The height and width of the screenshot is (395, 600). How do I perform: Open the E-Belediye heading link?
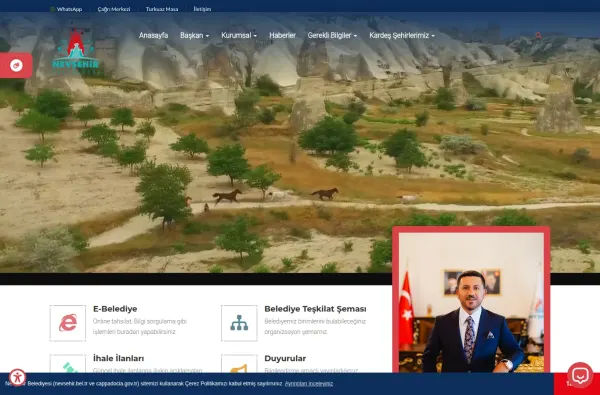(x=115, y=309)
